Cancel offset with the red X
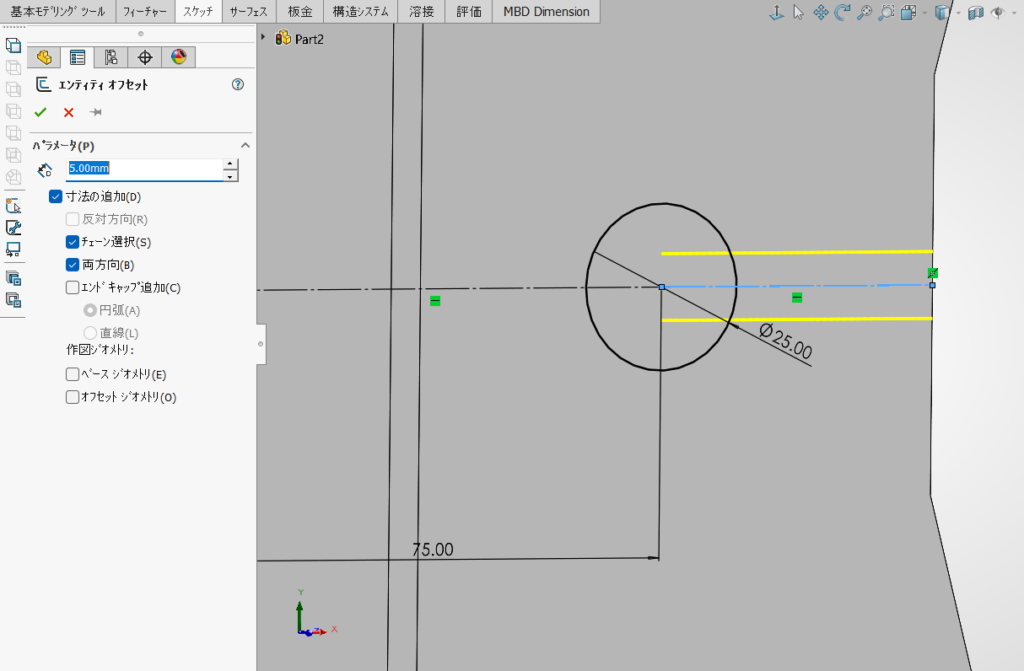This screenshot has width=1024, height=671. [x=69, y=112]
